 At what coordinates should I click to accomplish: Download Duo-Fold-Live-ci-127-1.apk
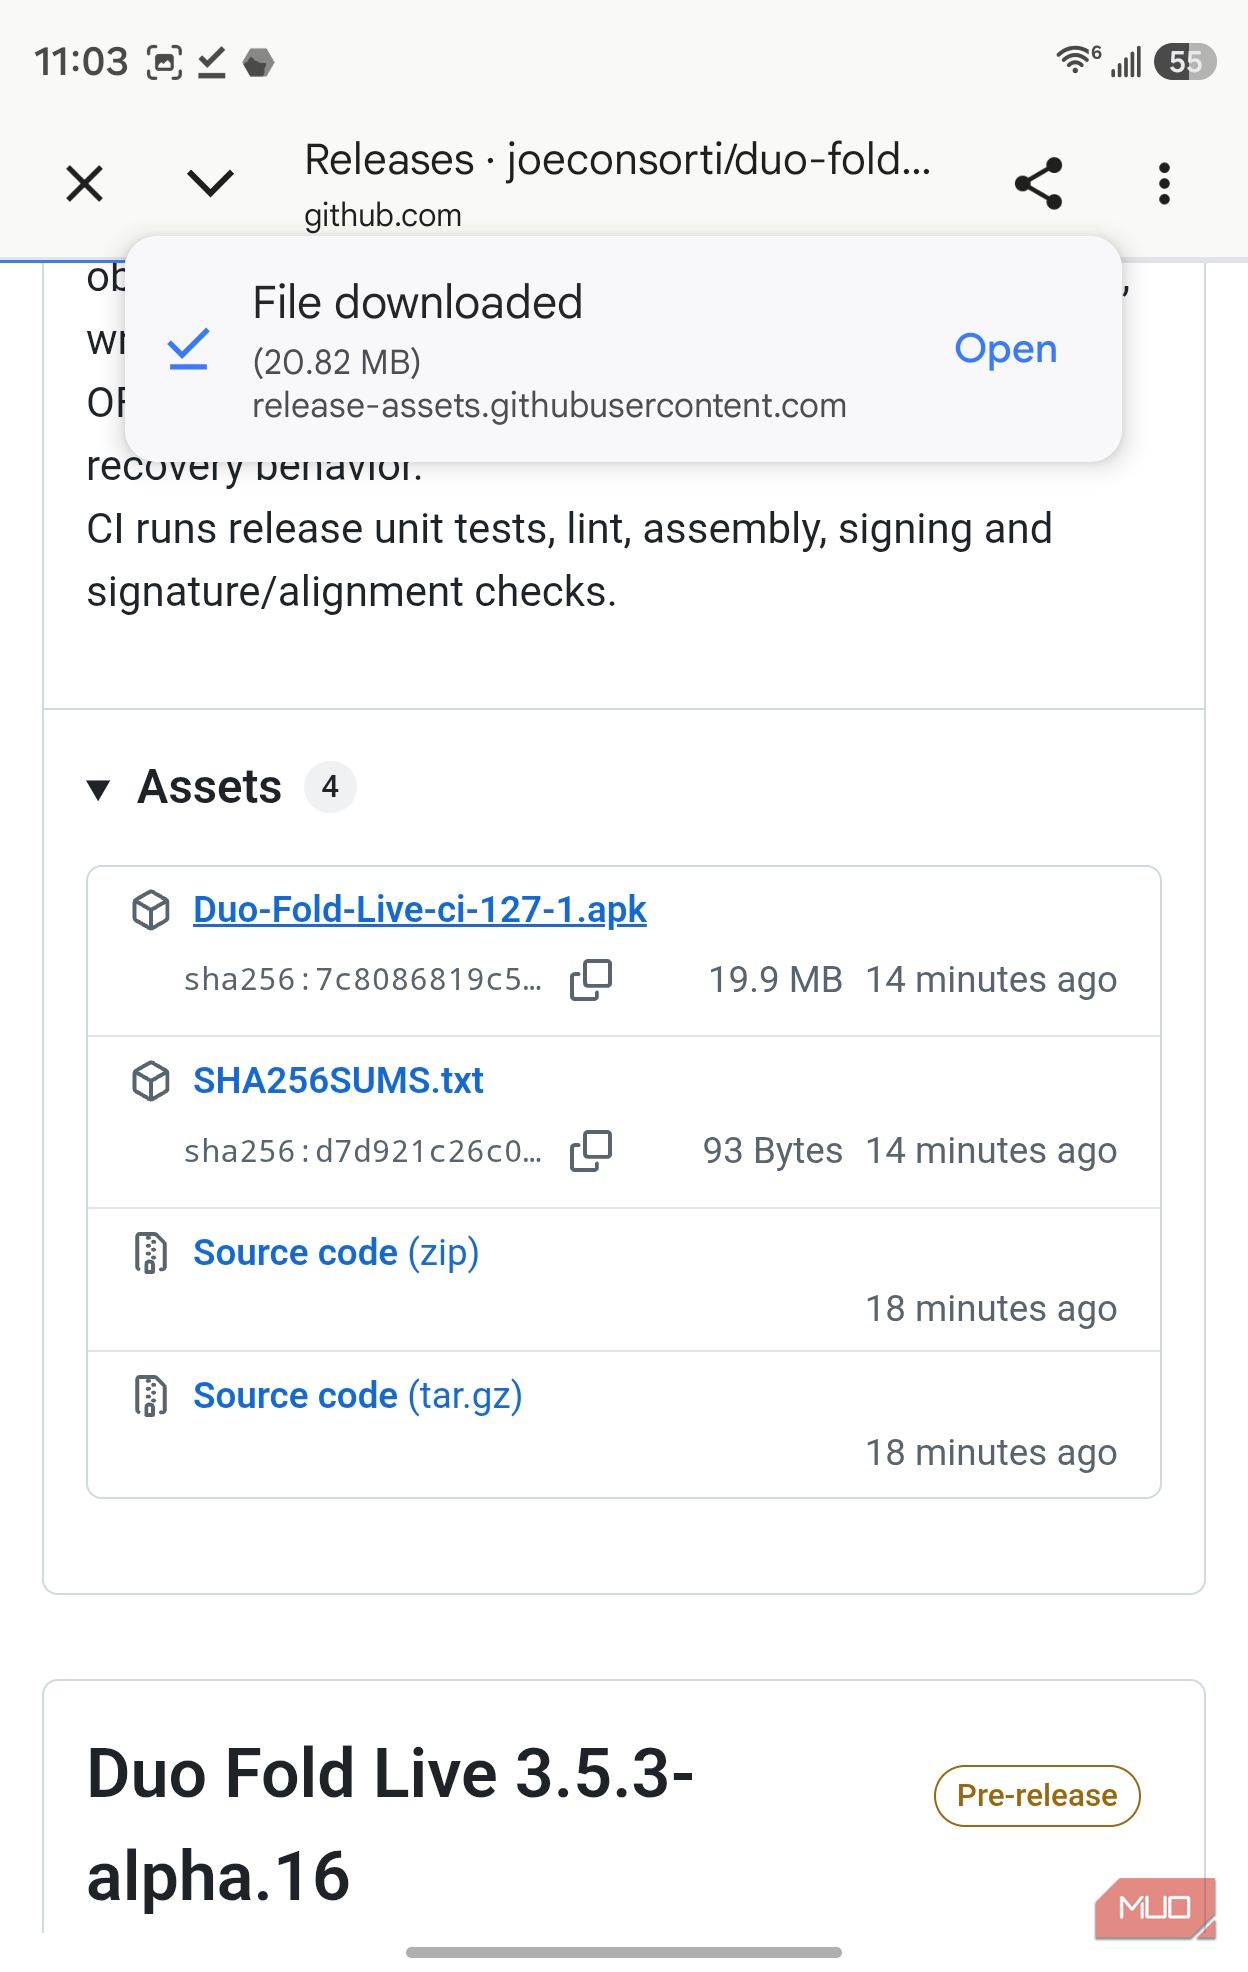[419, 910]
